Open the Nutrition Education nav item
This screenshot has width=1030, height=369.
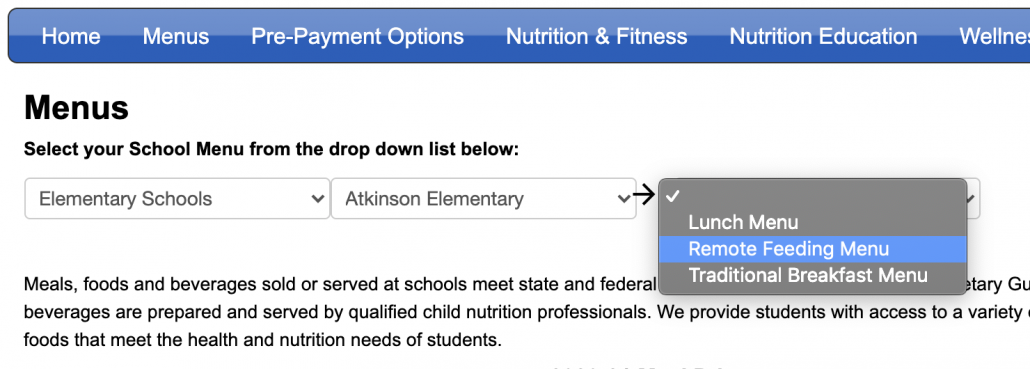823,36
